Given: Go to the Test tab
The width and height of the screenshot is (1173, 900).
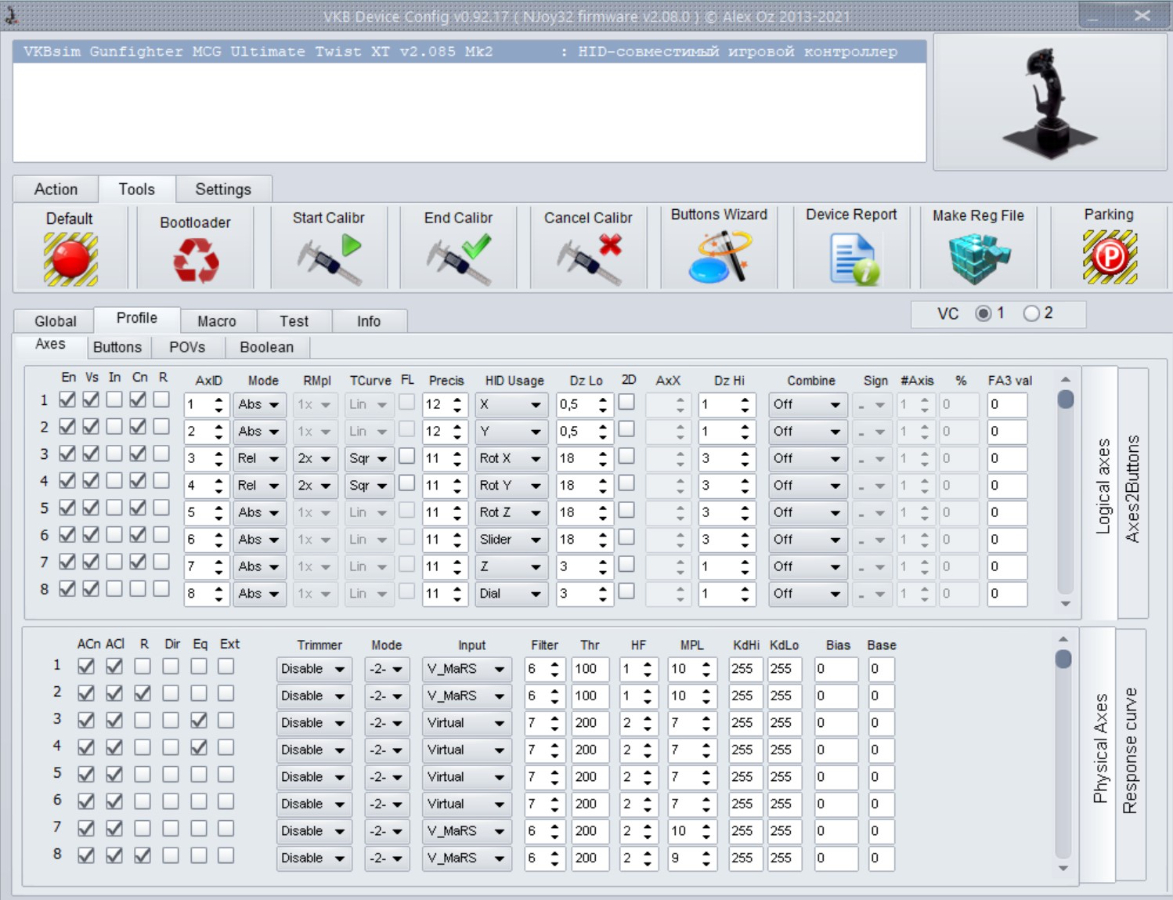Looking at the screenshot, I should [294, 321].
